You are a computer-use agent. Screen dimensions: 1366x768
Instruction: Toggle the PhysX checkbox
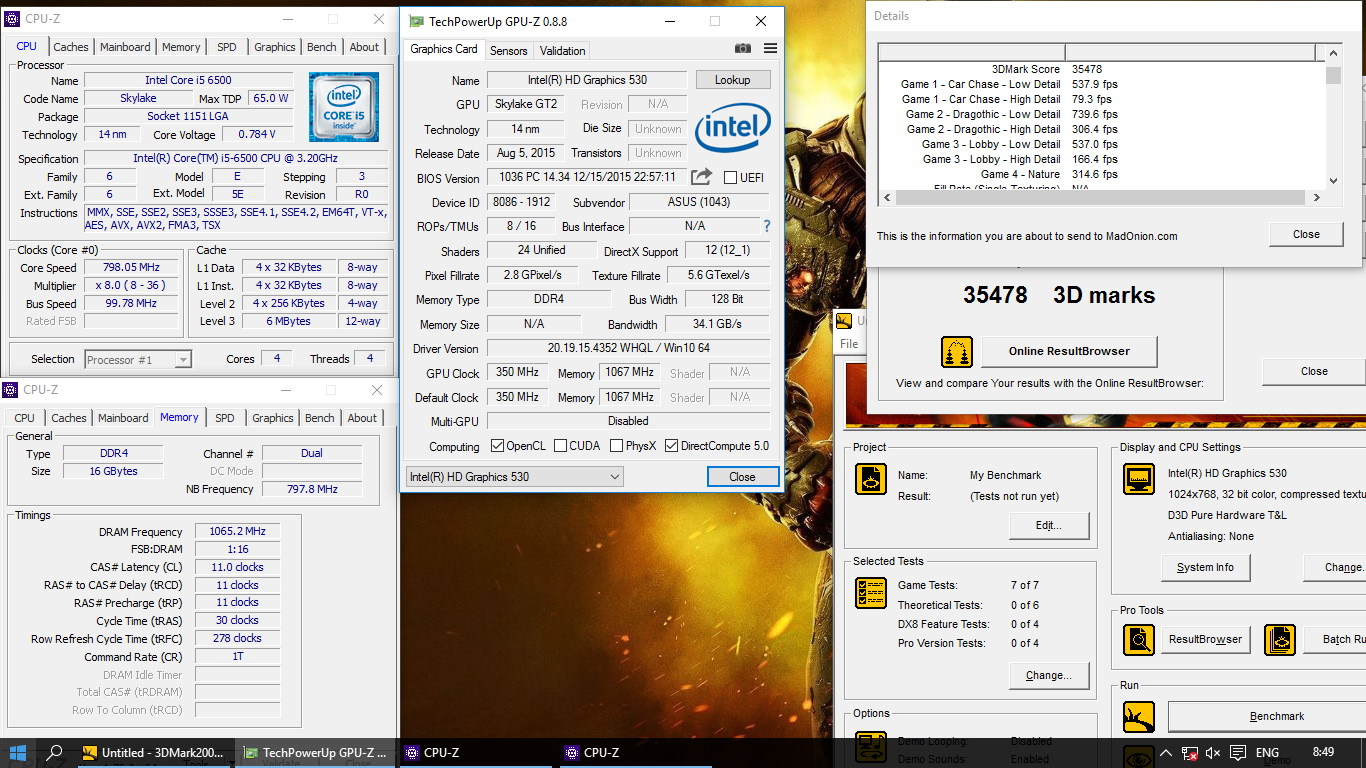[617, 446]
